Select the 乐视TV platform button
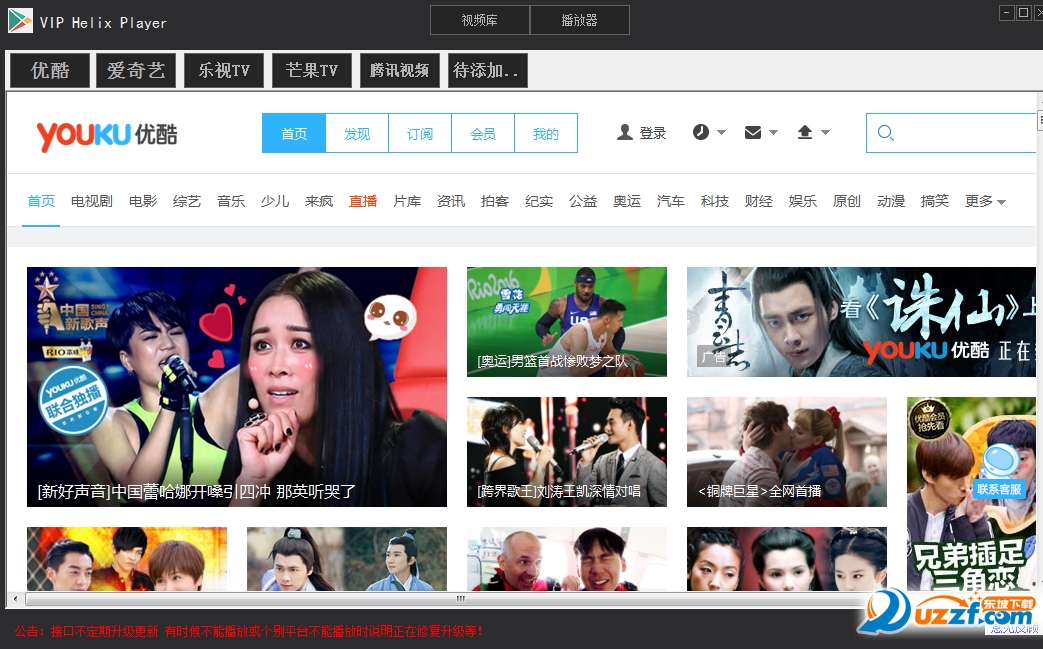The image size is (1043, 649). (224, 70)
